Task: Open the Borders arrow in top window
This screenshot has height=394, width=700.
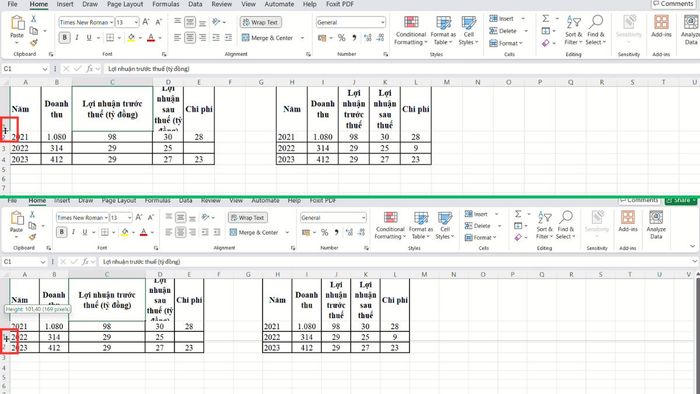Action: (119, 38)
